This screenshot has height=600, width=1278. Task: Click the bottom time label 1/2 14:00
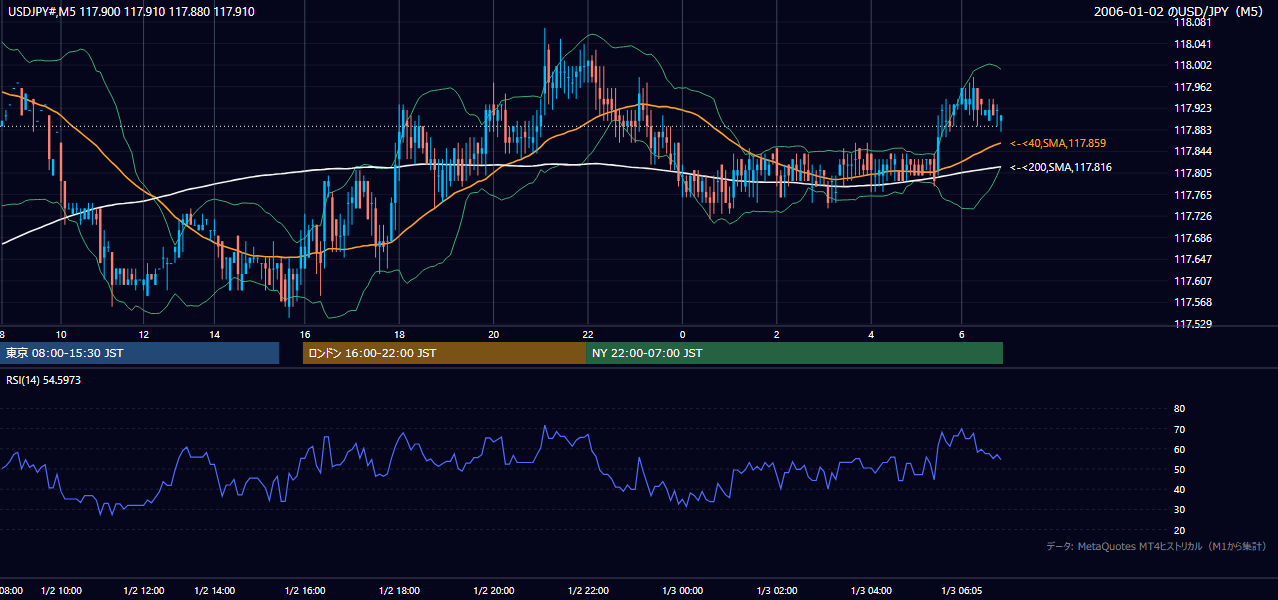pyautogui.click(x=213, y=591)
